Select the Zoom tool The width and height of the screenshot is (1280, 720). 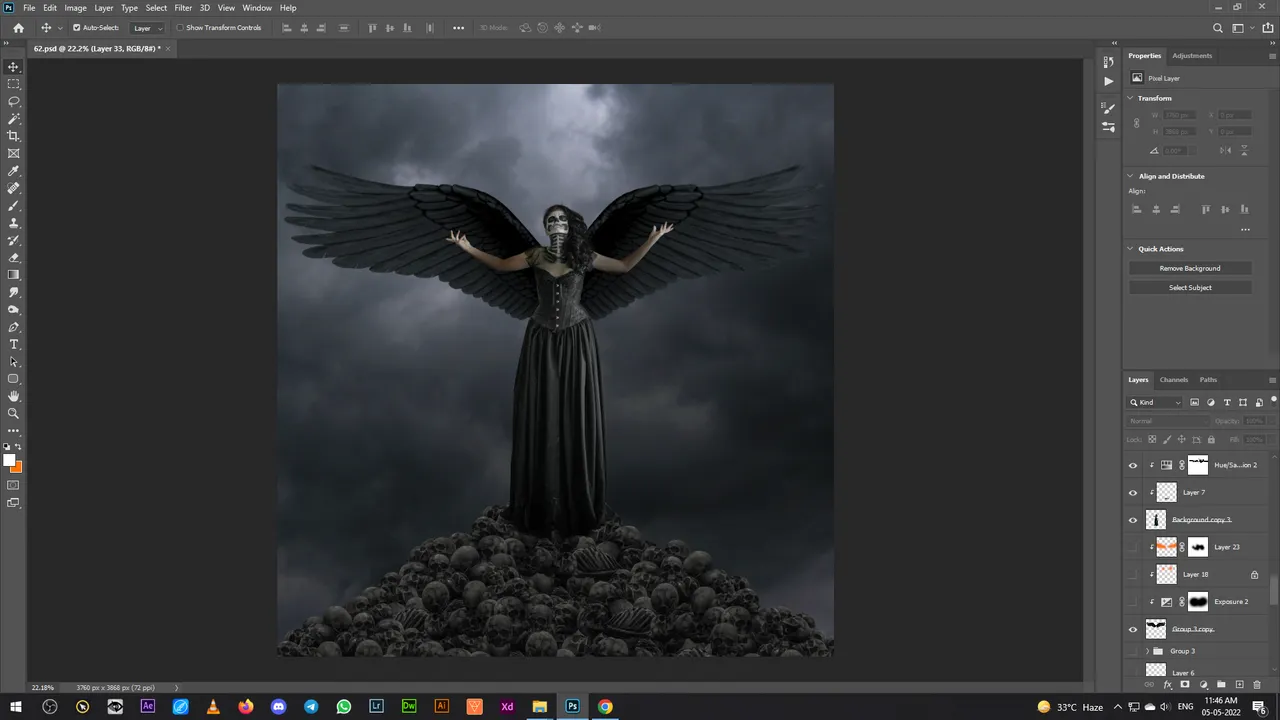click(x=14, y=413)
